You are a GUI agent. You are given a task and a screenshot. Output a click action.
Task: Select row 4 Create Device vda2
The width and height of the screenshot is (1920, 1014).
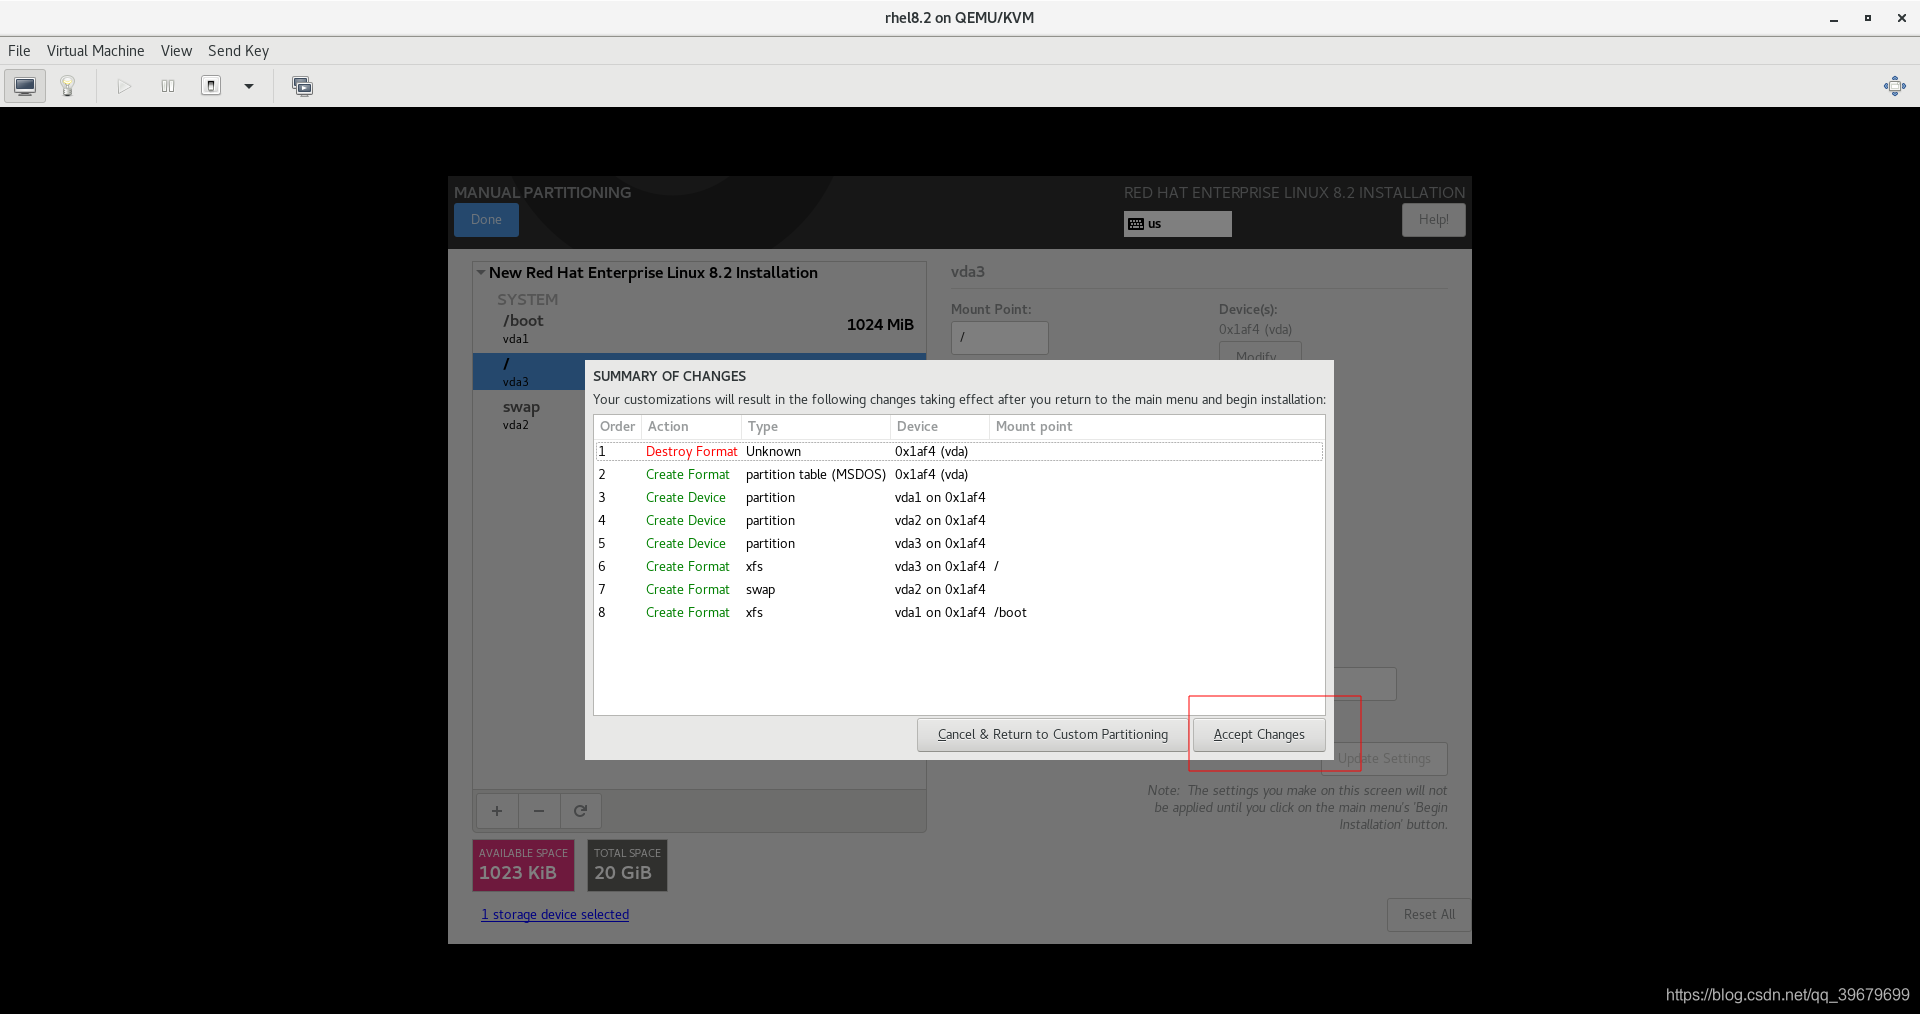959,521
